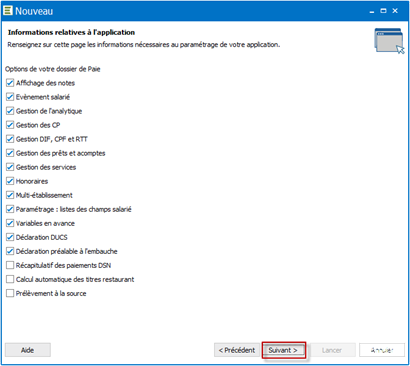410x366 pixels.
Task: Enable Prélèvement à la source
Action: tap(10, 293)
